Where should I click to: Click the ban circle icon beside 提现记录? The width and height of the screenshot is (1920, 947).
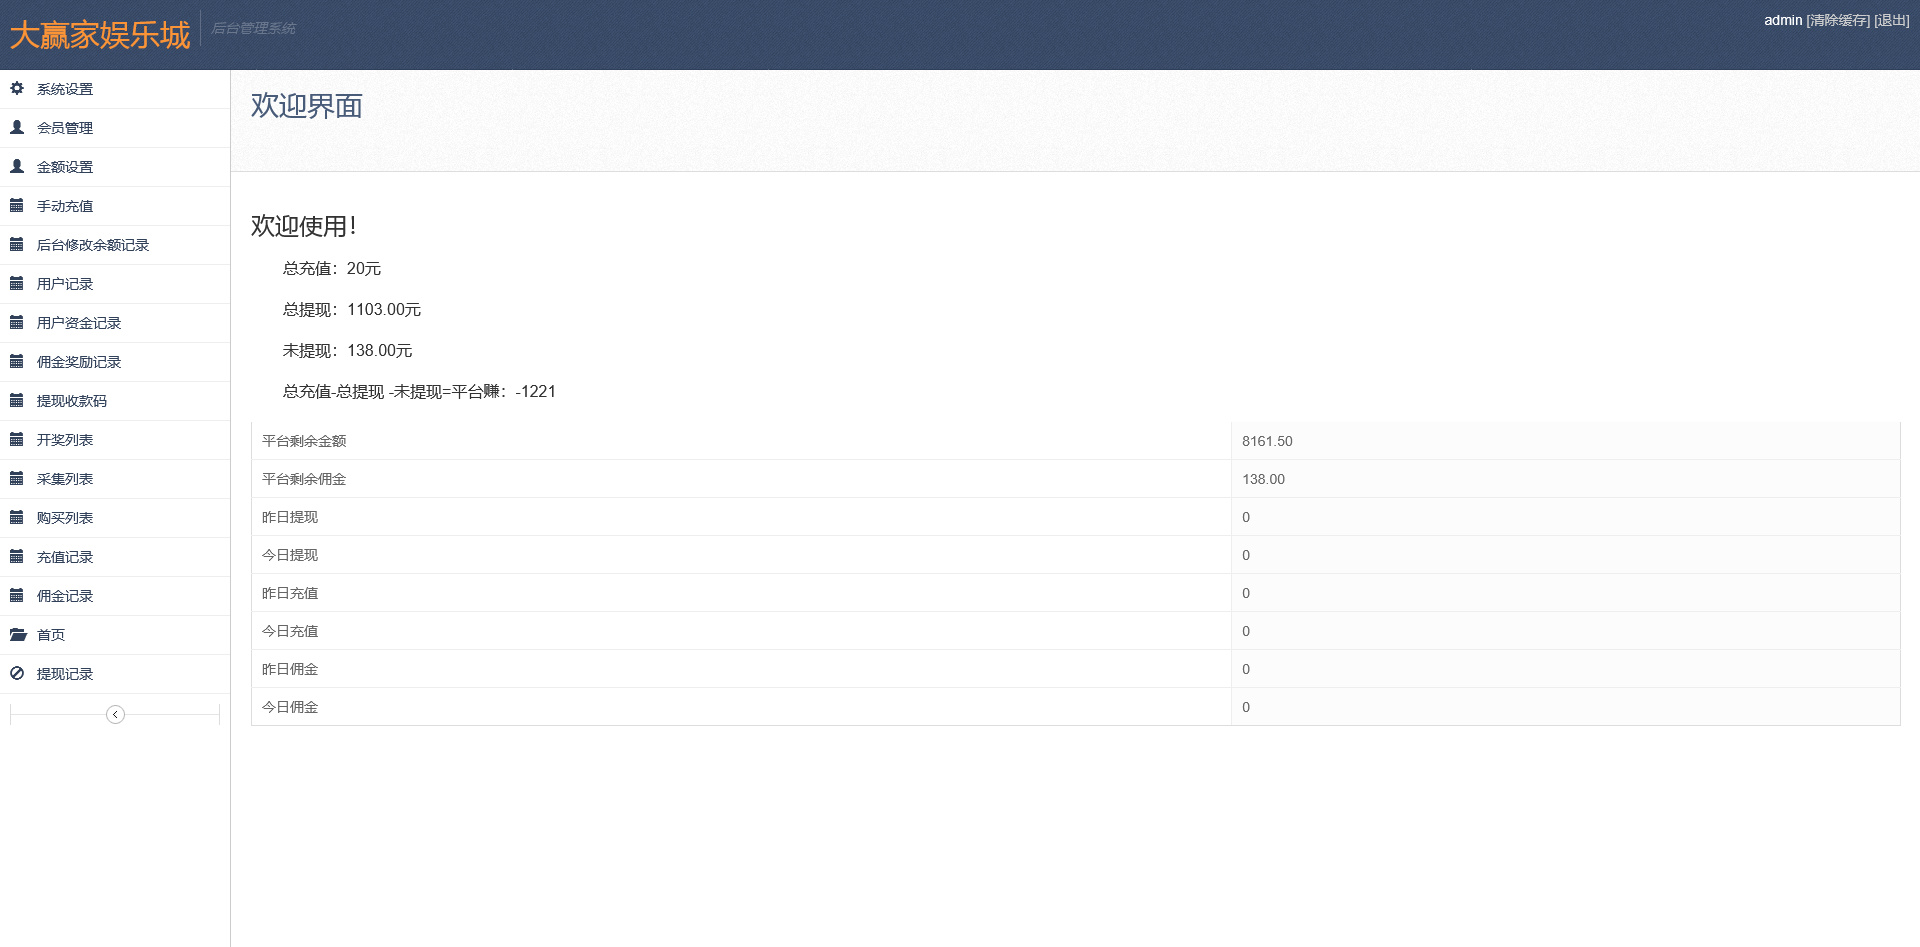pos(17,674)
